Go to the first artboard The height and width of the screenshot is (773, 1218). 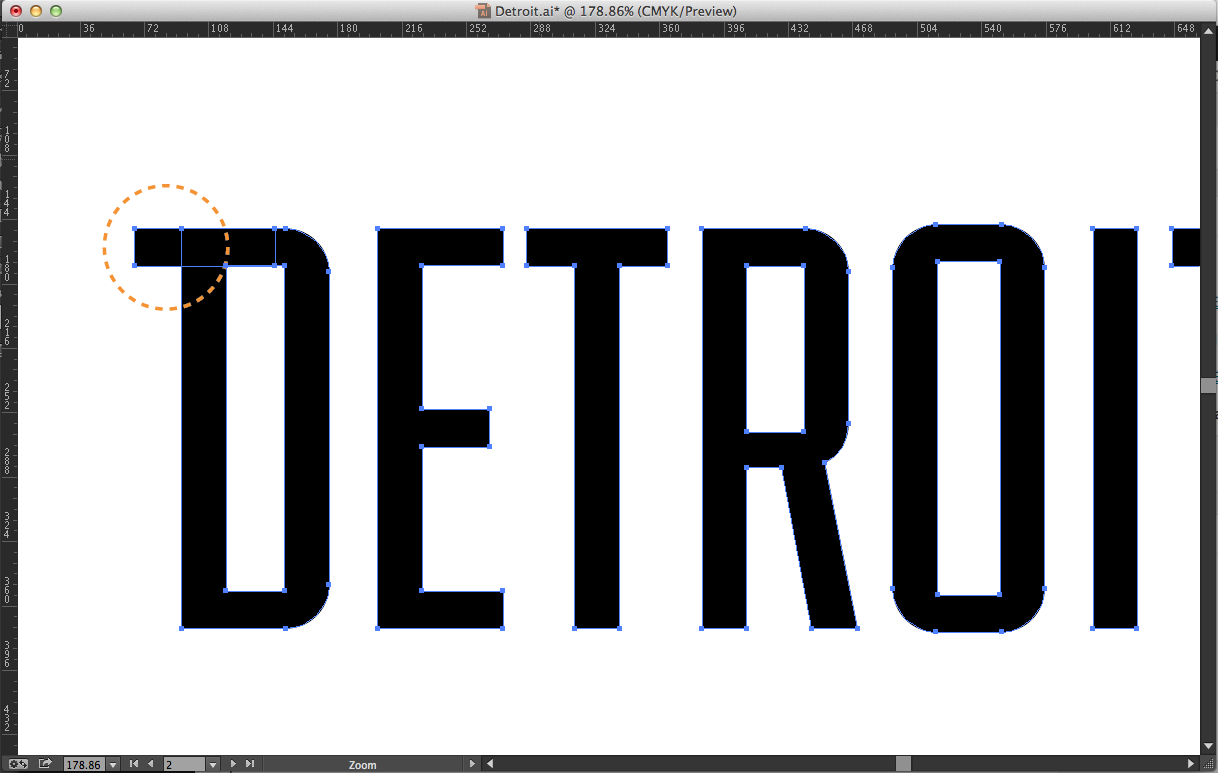coord(134,764)
